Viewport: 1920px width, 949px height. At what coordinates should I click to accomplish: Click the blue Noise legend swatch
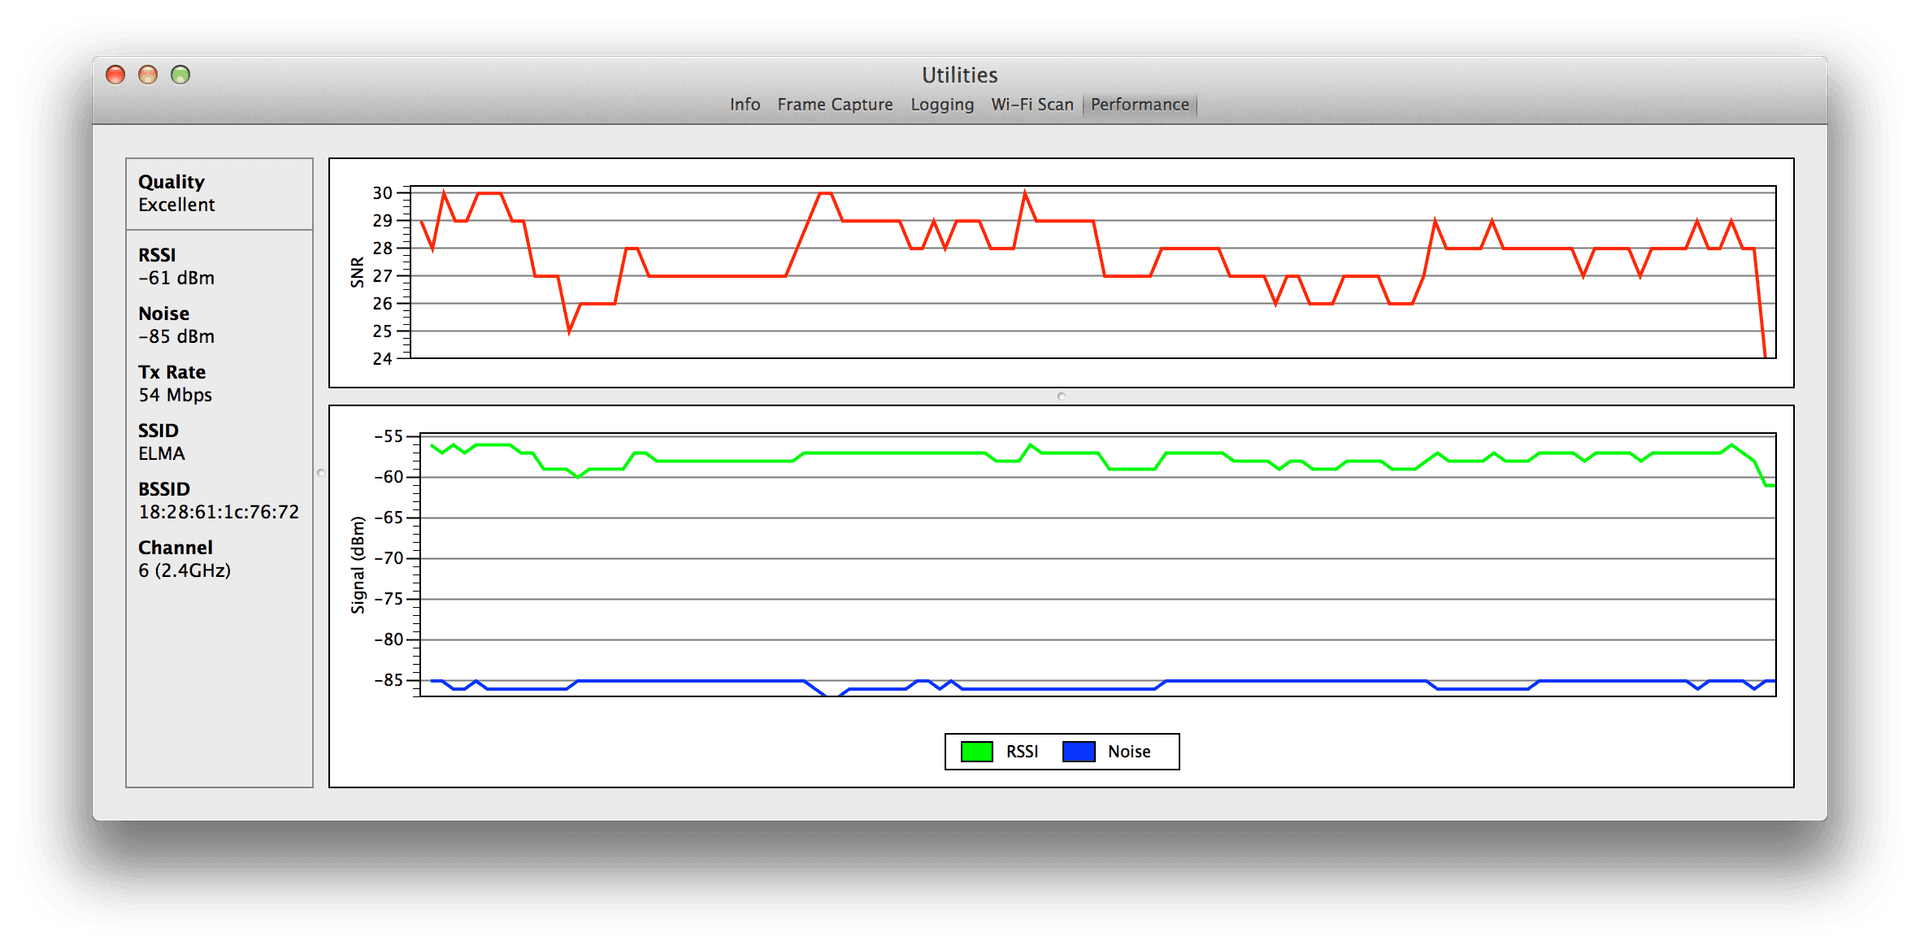(1078, 751)
